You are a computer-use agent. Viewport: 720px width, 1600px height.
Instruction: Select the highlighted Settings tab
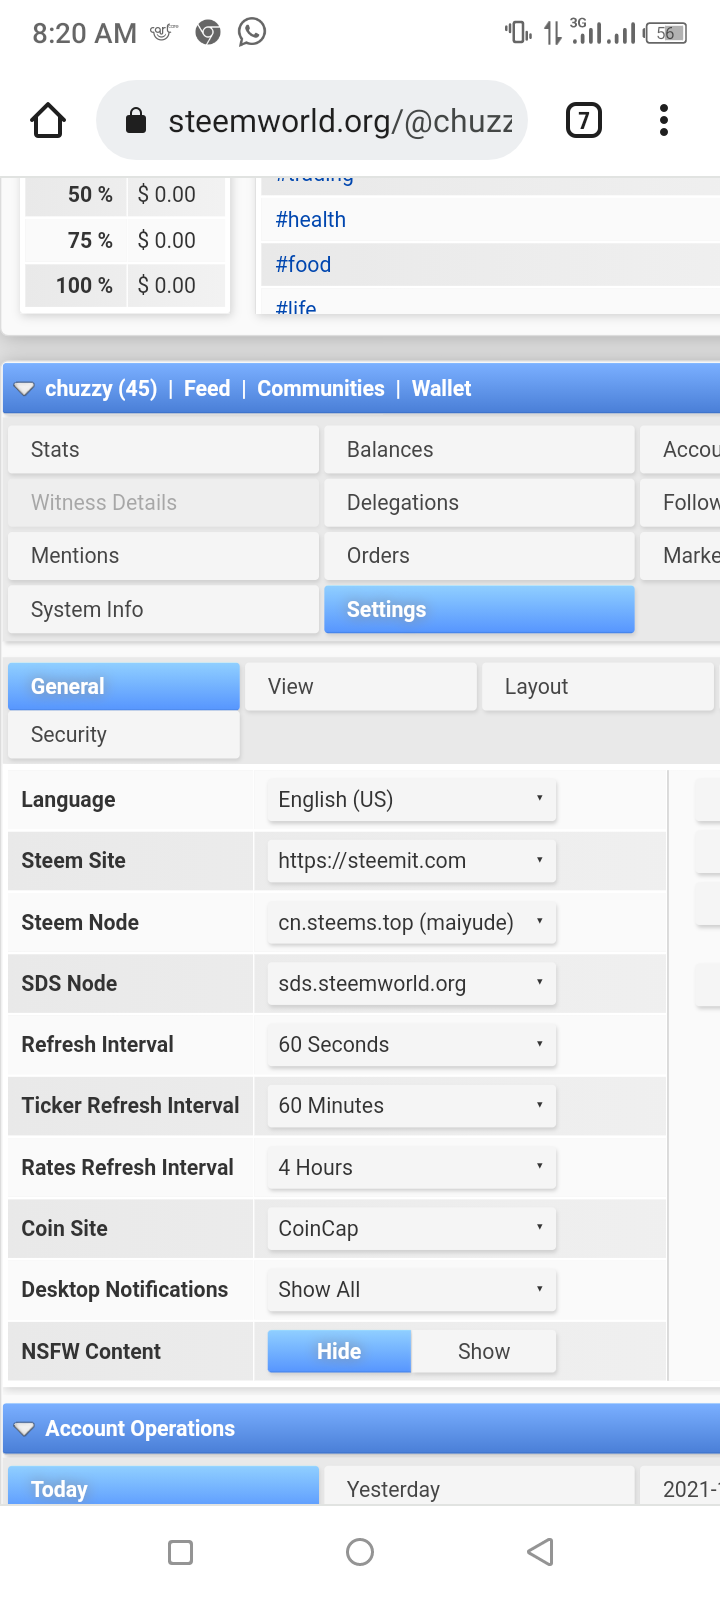pyautogui.click(x=479, y=610)
